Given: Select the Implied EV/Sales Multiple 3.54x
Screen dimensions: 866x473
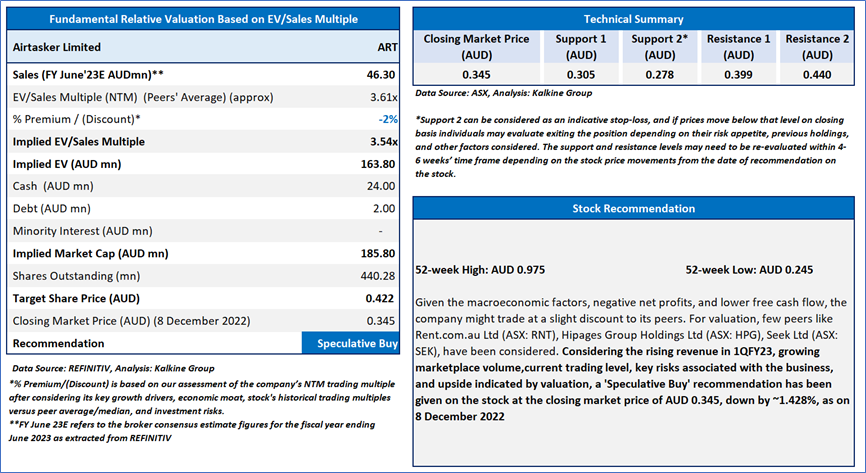Looking at the screenshot, I should [x=383, y=142].
